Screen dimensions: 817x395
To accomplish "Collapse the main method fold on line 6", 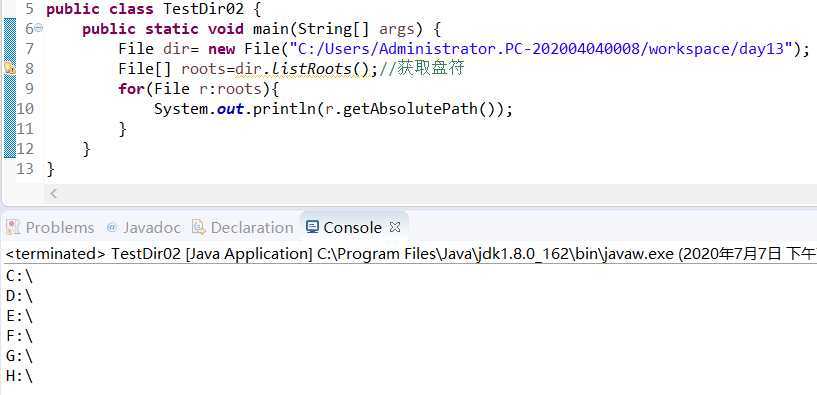I will click(x=38, y=29).
